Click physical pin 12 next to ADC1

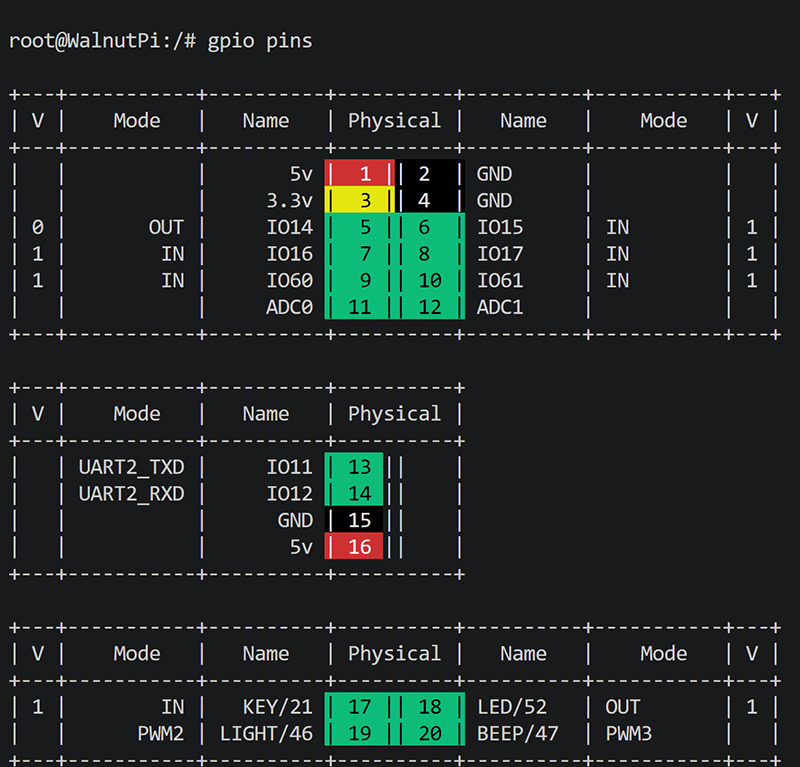tap(430, 306)
